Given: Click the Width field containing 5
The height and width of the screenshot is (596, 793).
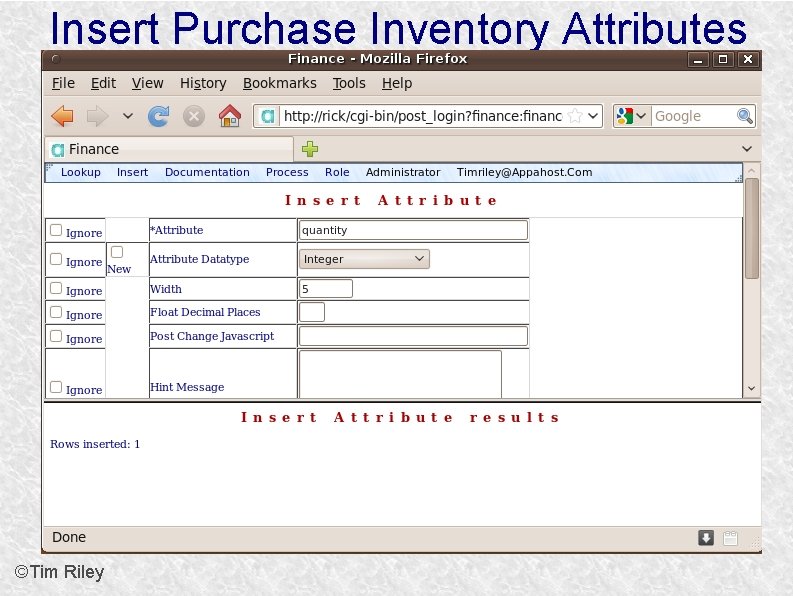Looking at the screenshot, I should click(326, 289).
